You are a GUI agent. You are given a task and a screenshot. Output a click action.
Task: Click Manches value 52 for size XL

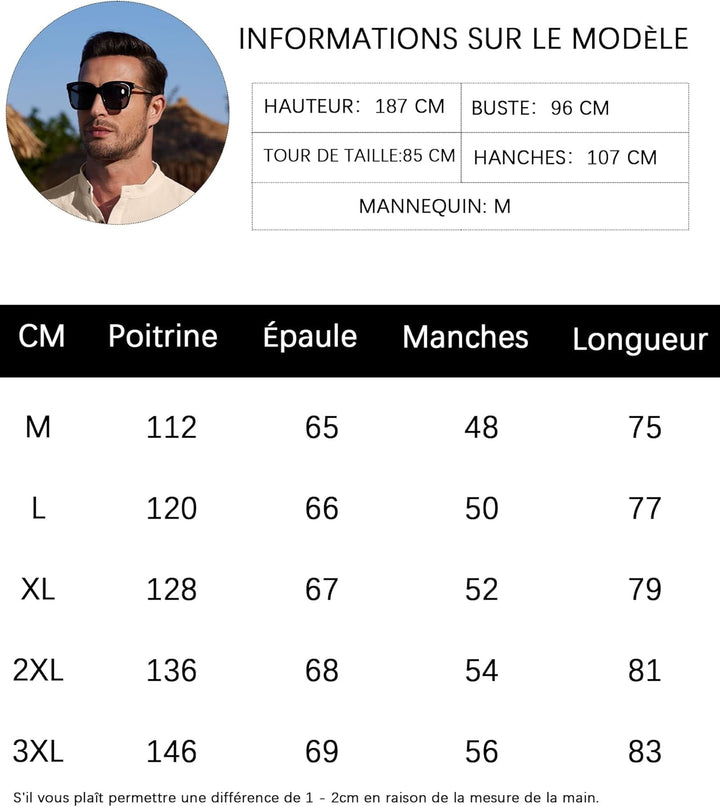click(x=481, y=589)
